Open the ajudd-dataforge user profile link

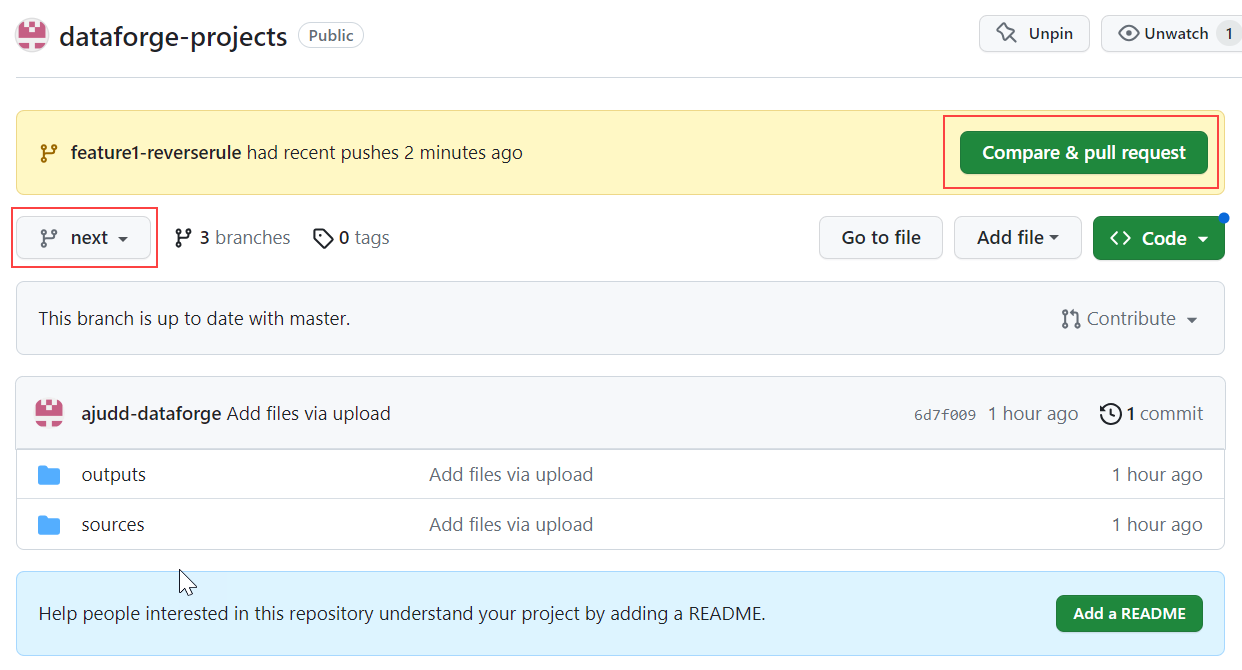[151, 414]
